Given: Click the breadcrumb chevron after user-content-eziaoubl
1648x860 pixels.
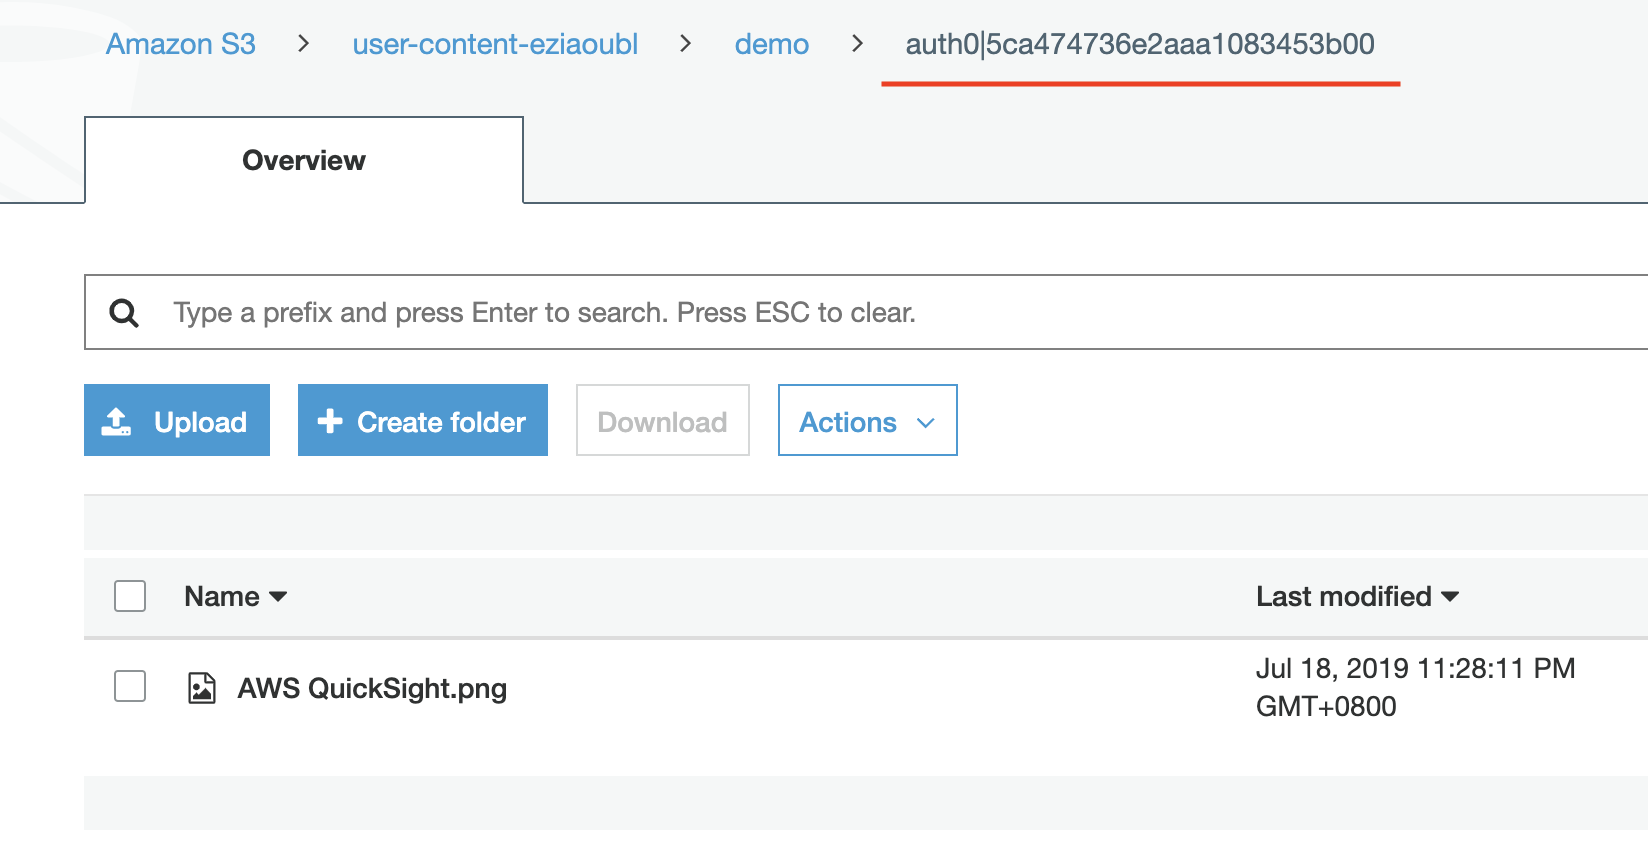Looking at the screenshot, I should [686, 44].
